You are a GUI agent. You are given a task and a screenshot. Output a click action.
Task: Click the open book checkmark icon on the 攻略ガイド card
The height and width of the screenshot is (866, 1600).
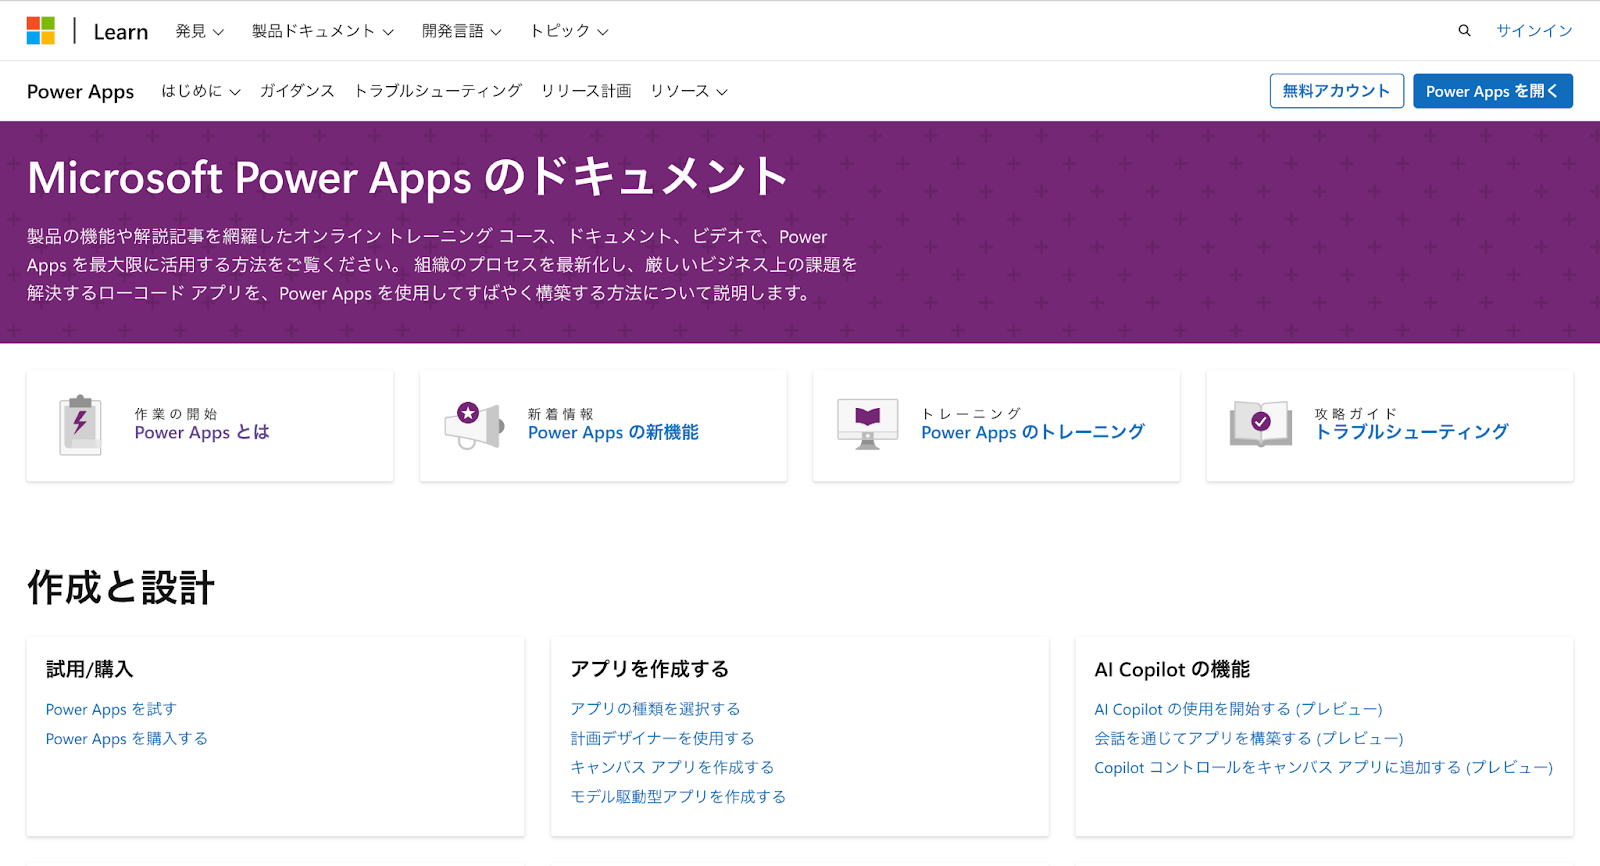click(1261, 424)
